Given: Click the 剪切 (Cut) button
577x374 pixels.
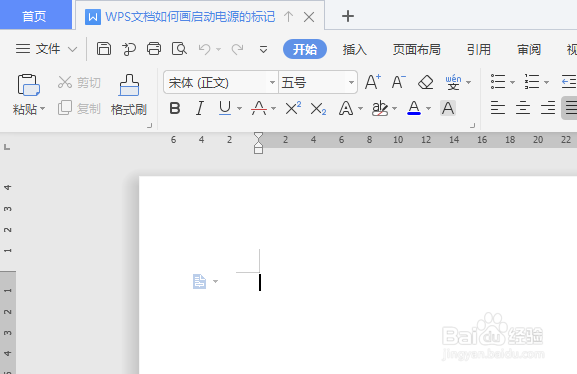Looking at the screenshot, I should coord(79,82).
